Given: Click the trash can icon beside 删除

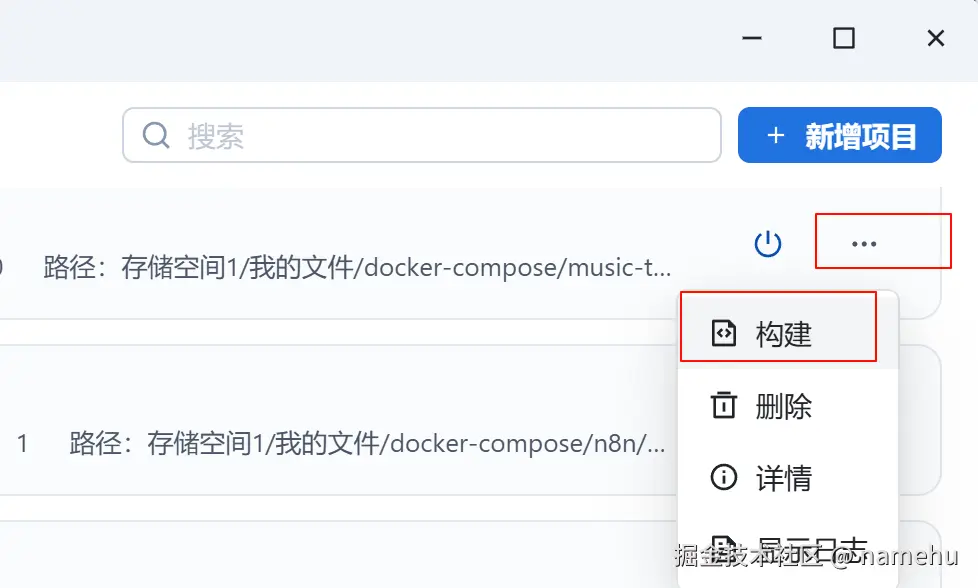Looking at the screenshot, I should pyautogui.click(x=723, y=405).
